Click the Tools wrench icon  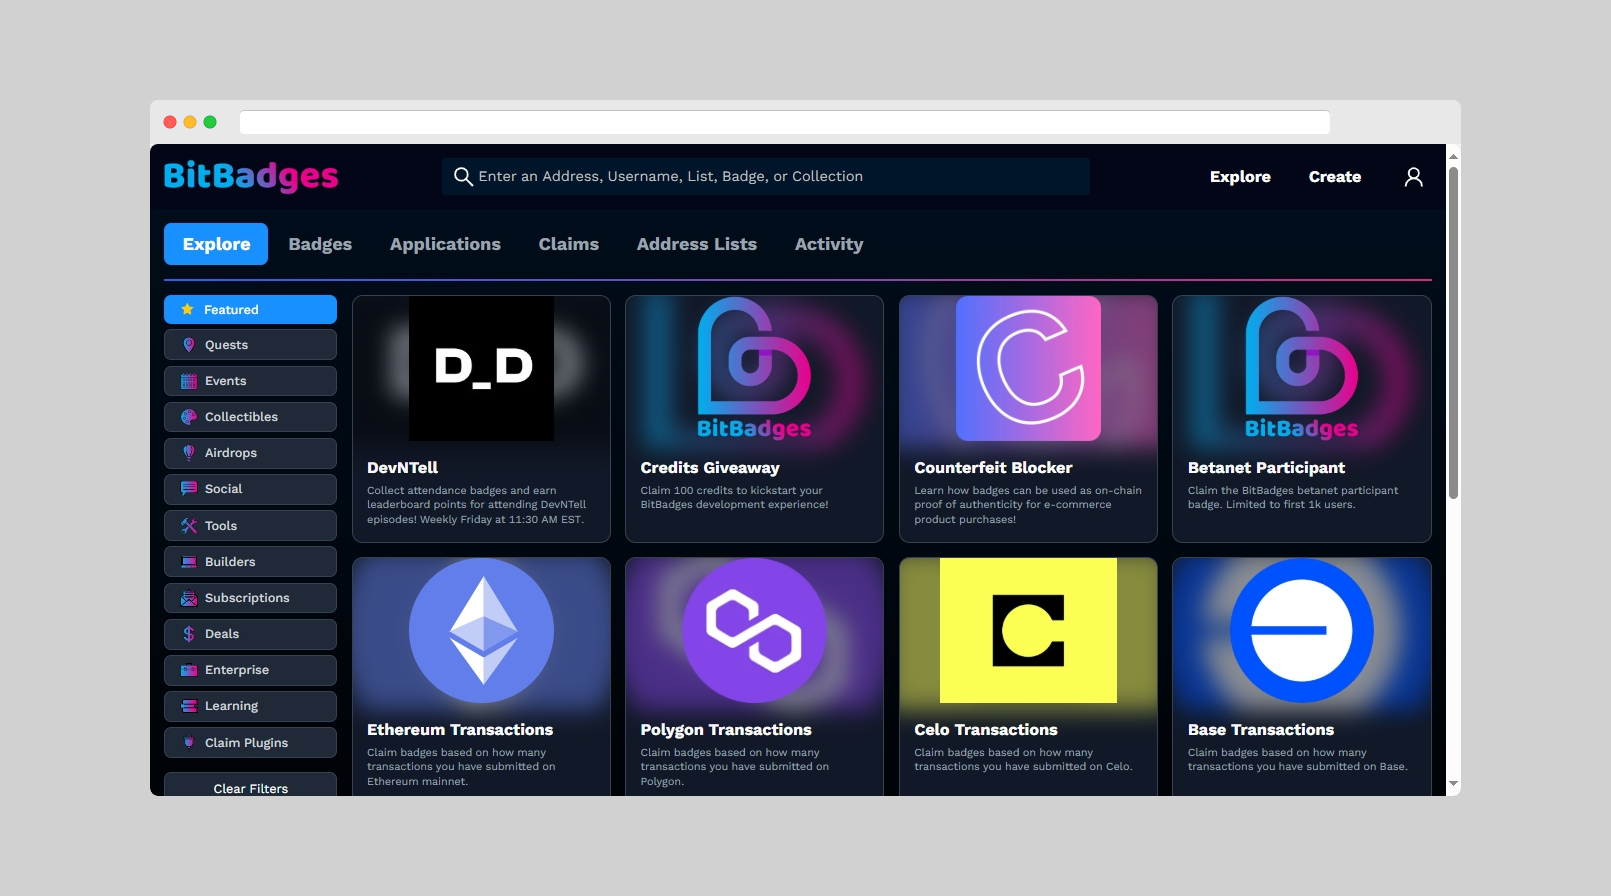click(x=188, y=526)
